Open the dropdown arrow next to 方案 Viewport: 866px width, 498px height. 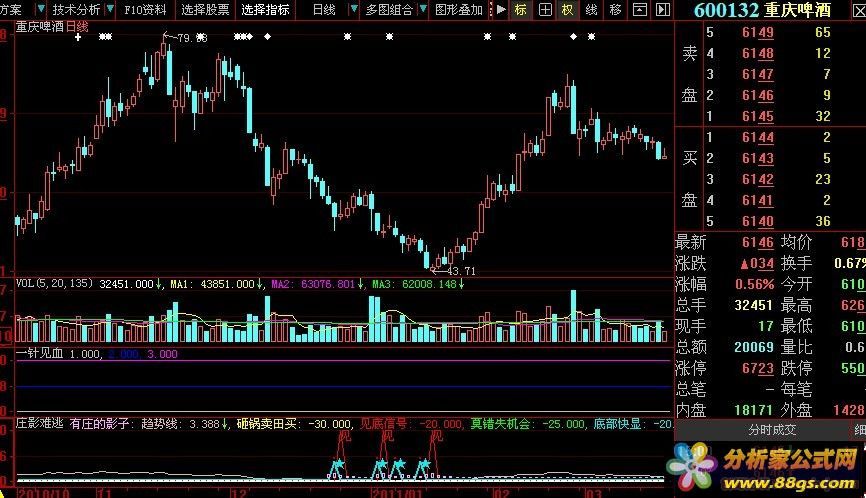[40, 9]
